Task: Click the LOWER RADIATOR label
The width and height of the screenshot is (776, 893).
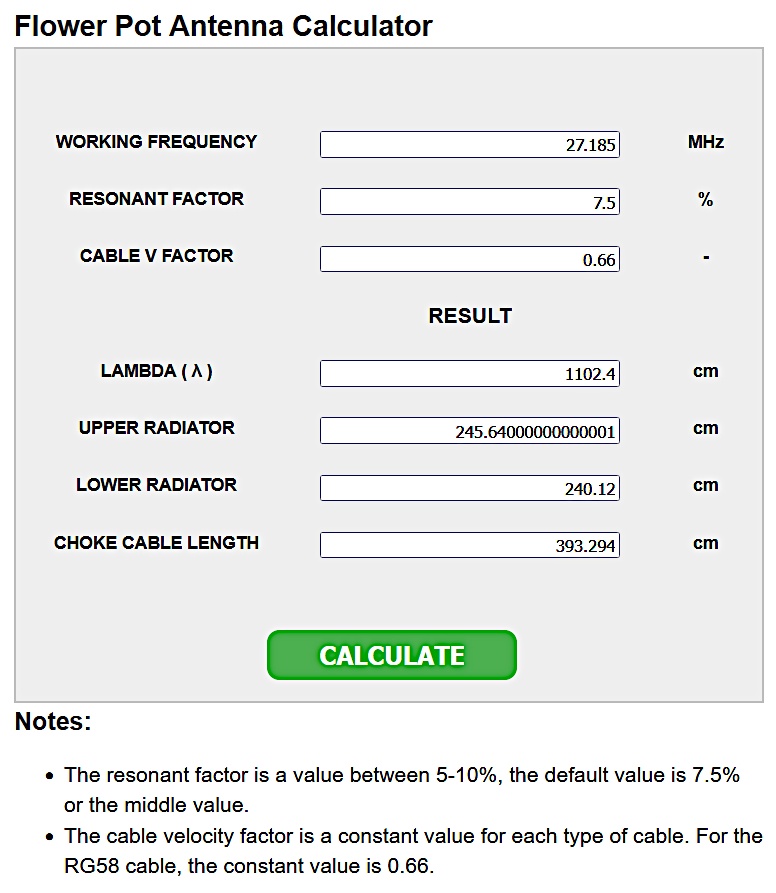Action: (x=156, y=485)
